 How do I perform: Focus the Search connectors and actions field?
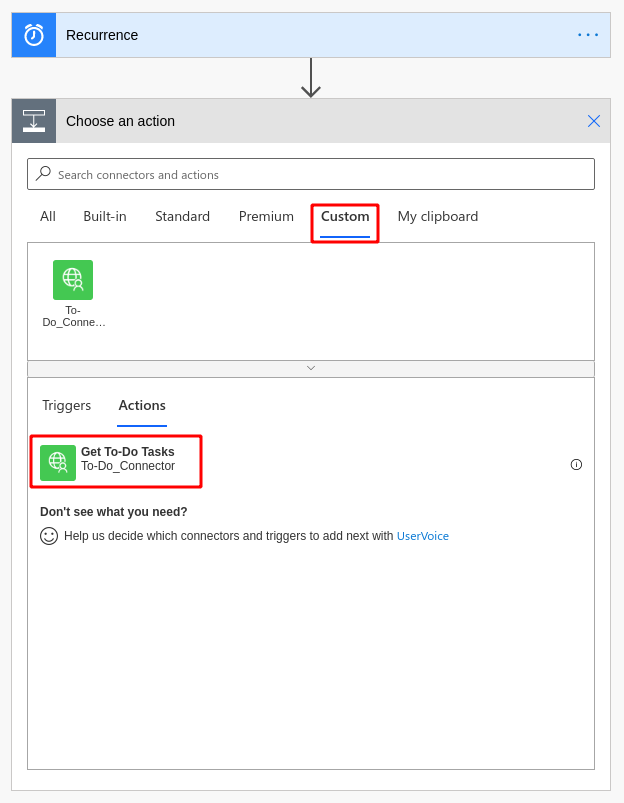(311, 174)
